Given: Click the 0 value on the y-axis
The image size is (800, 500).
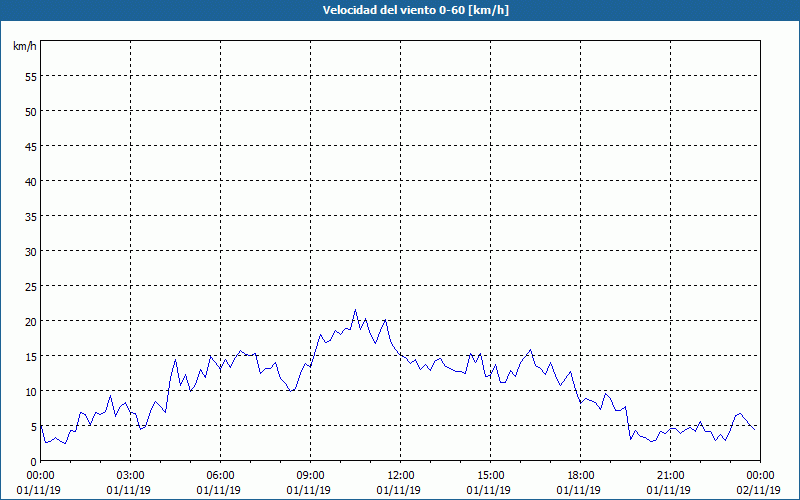Looking at the screenshot, I should [34, 462].
